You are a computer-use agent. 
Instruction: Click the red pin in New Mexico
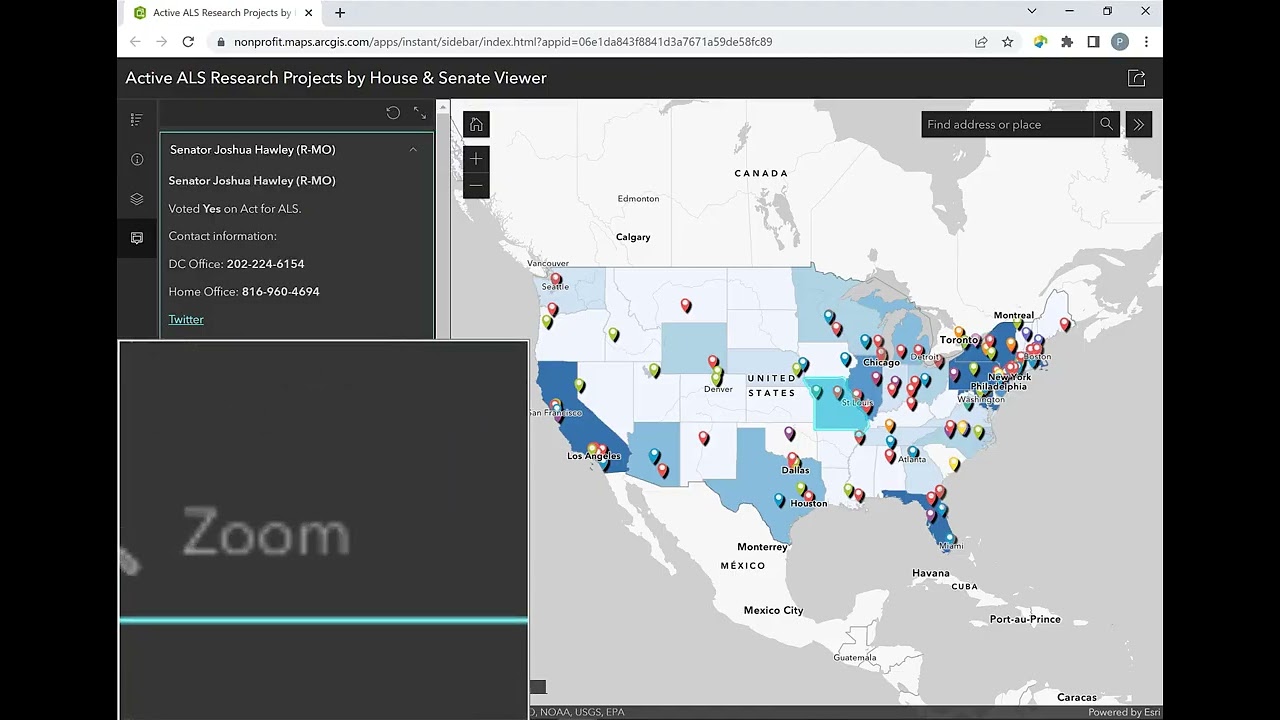click(704, 438)
